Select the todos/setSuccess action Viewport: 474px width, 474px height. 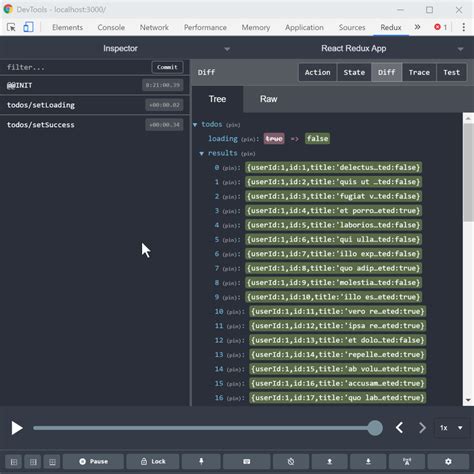(x=95, y=125)
